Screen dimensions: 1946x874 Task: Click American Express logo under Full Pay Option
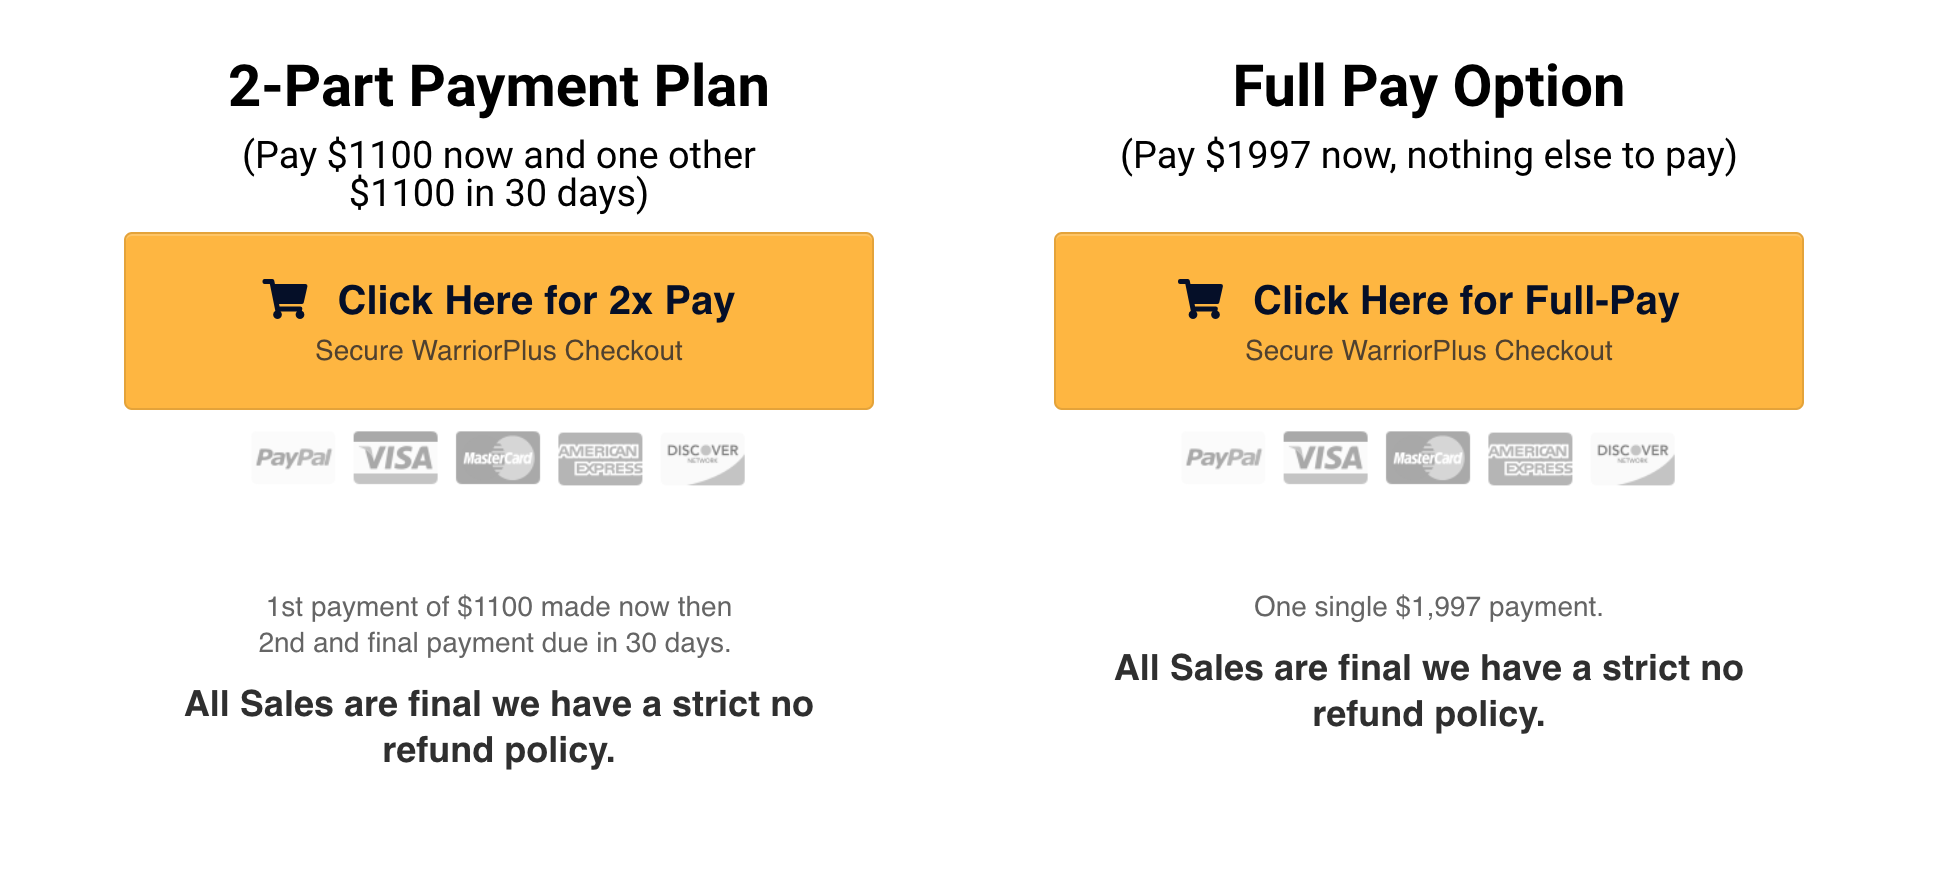pos(1530,458)
